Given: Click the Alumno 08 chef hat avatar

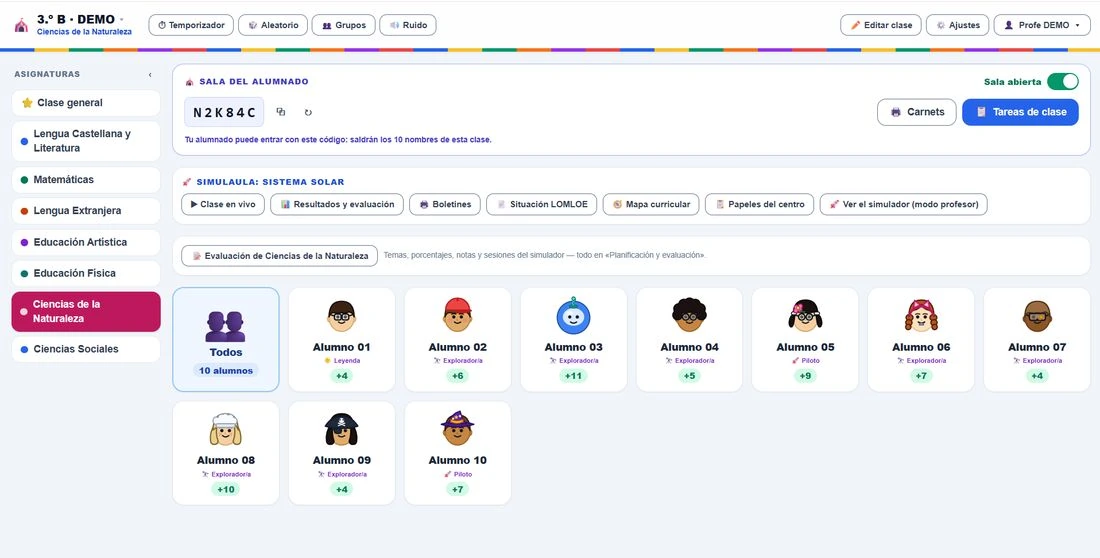Looking at the screenshot, I should point(225,429).
